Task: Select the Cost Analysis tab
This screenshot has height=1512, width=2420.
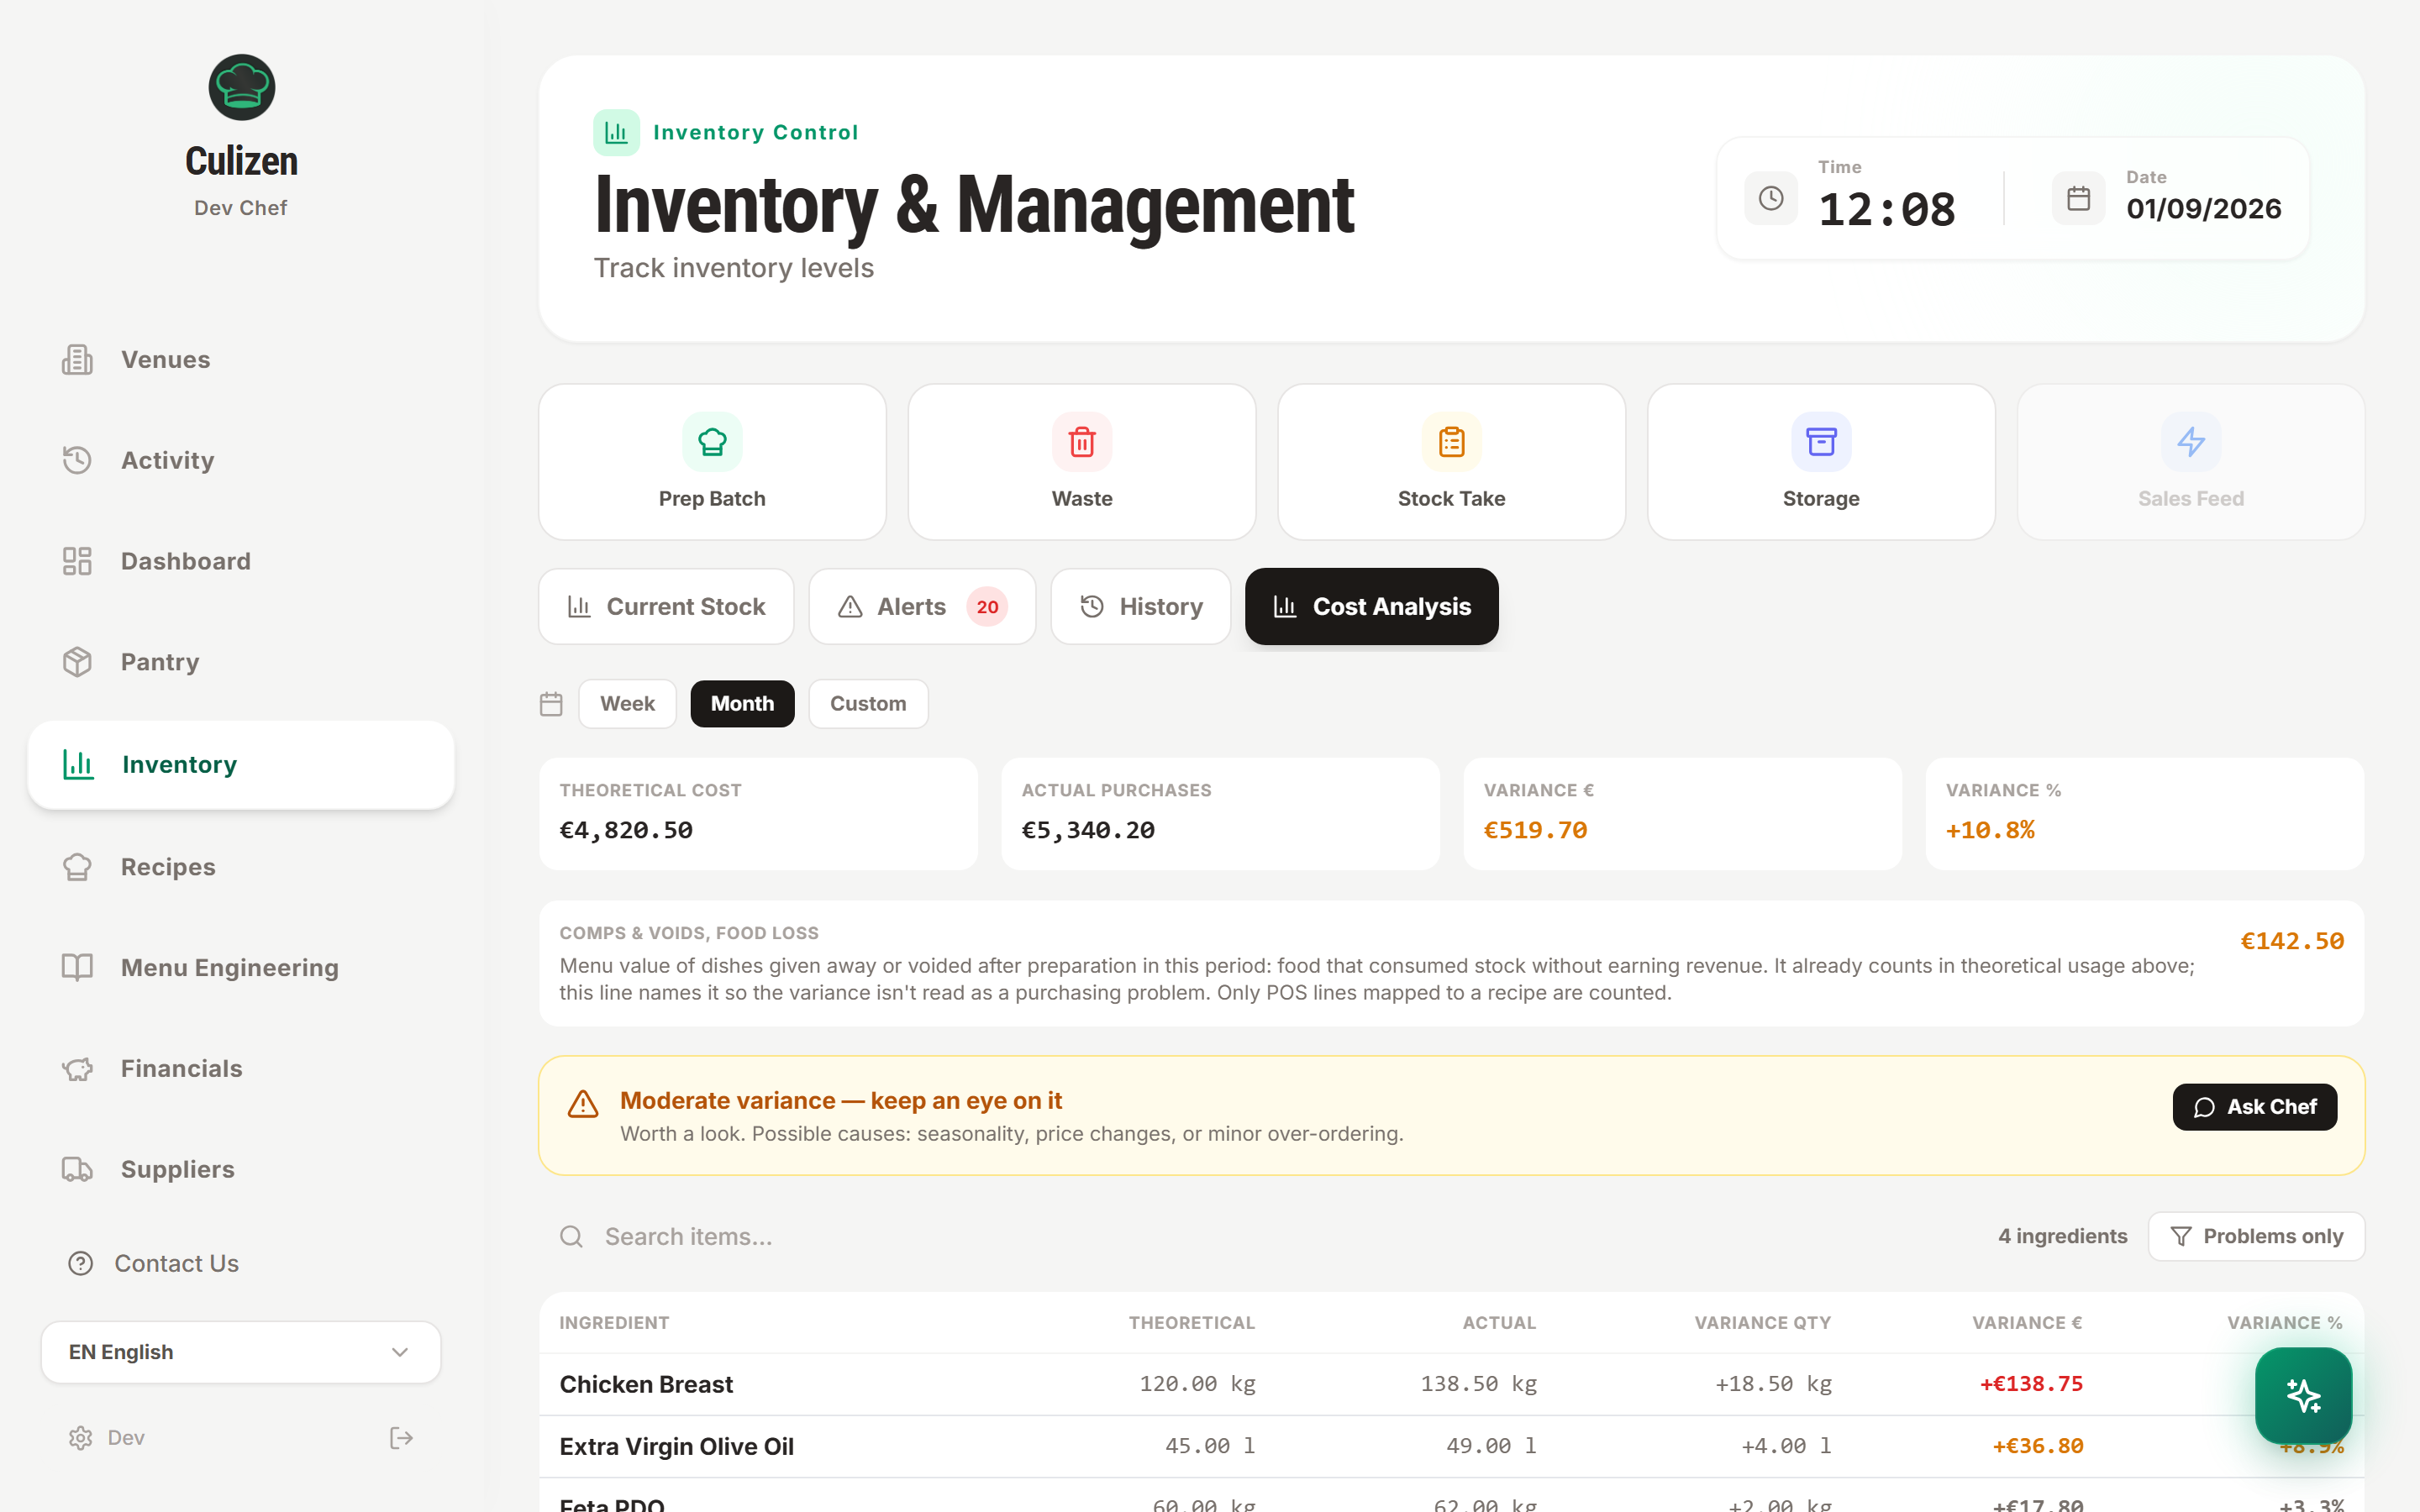Action: (1371, 606)
